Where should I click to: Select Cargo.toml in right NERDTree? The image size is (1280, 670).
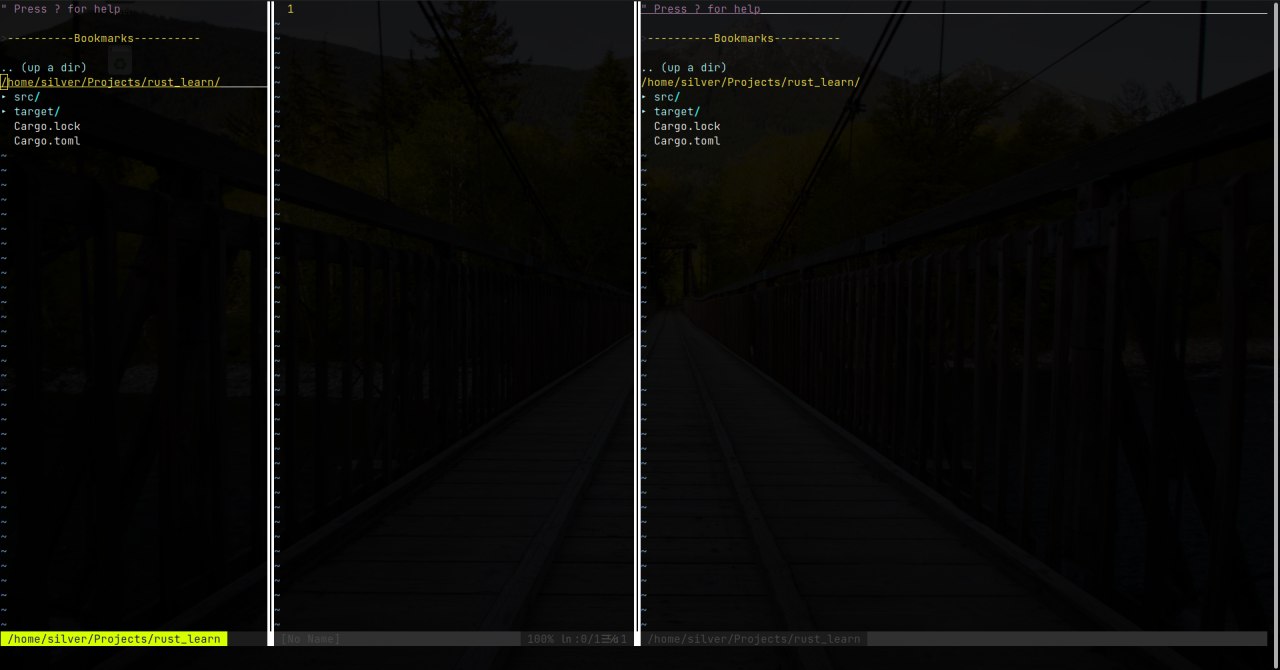pos(687,141)
